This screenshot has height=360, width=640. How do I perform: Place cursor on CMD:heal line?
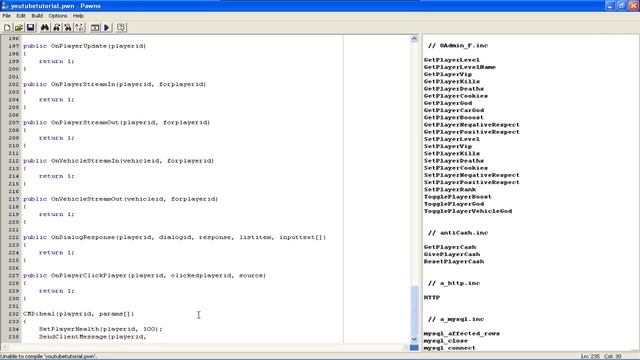(78, 314)
